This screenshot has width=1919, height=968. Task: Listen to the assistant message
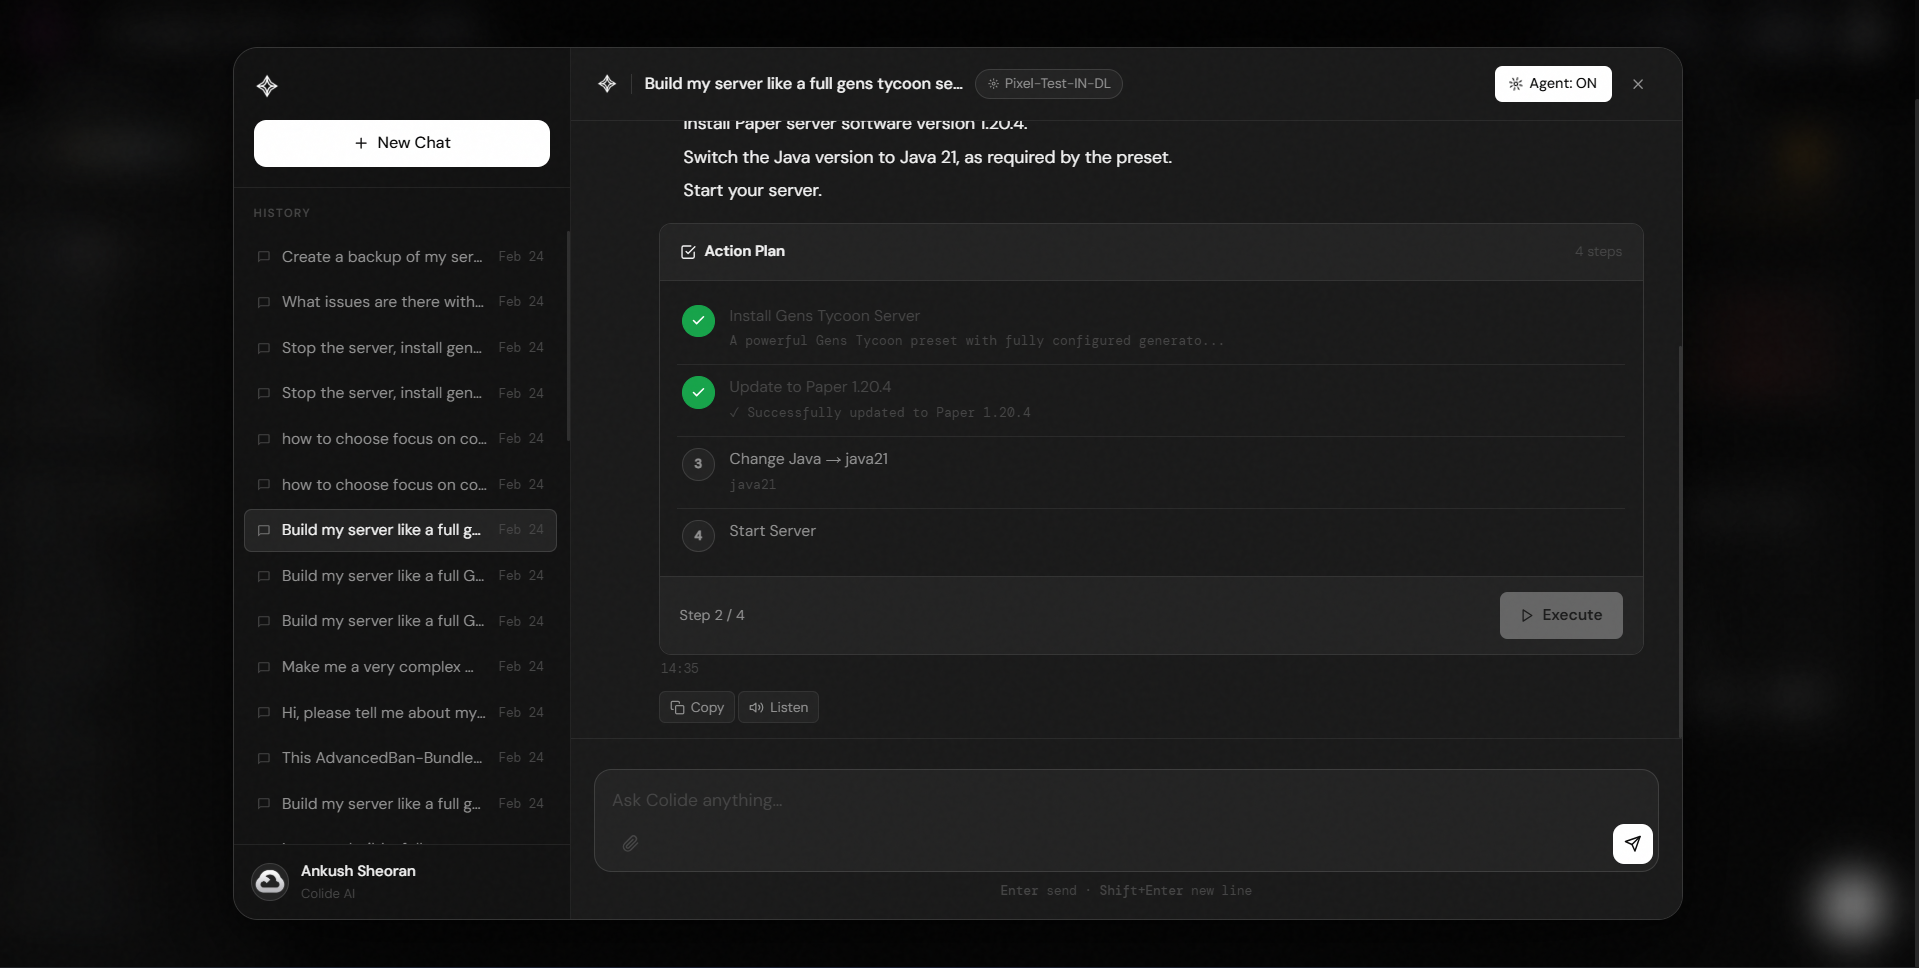tap(778, 707)
